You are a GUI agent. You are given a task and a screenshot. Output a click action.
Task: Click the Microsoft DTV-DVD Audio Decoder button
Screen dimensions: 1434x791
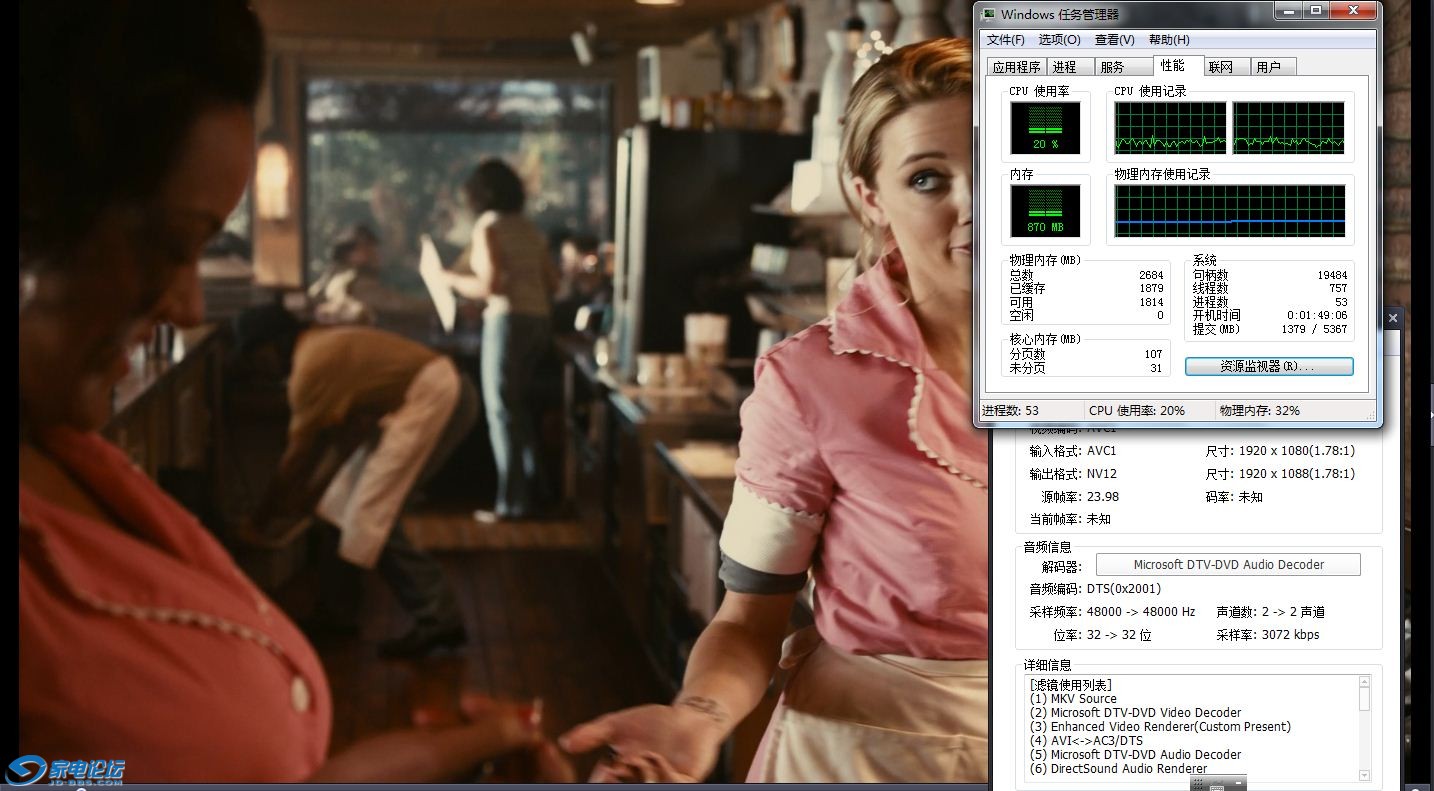(x=1228, y=565)
